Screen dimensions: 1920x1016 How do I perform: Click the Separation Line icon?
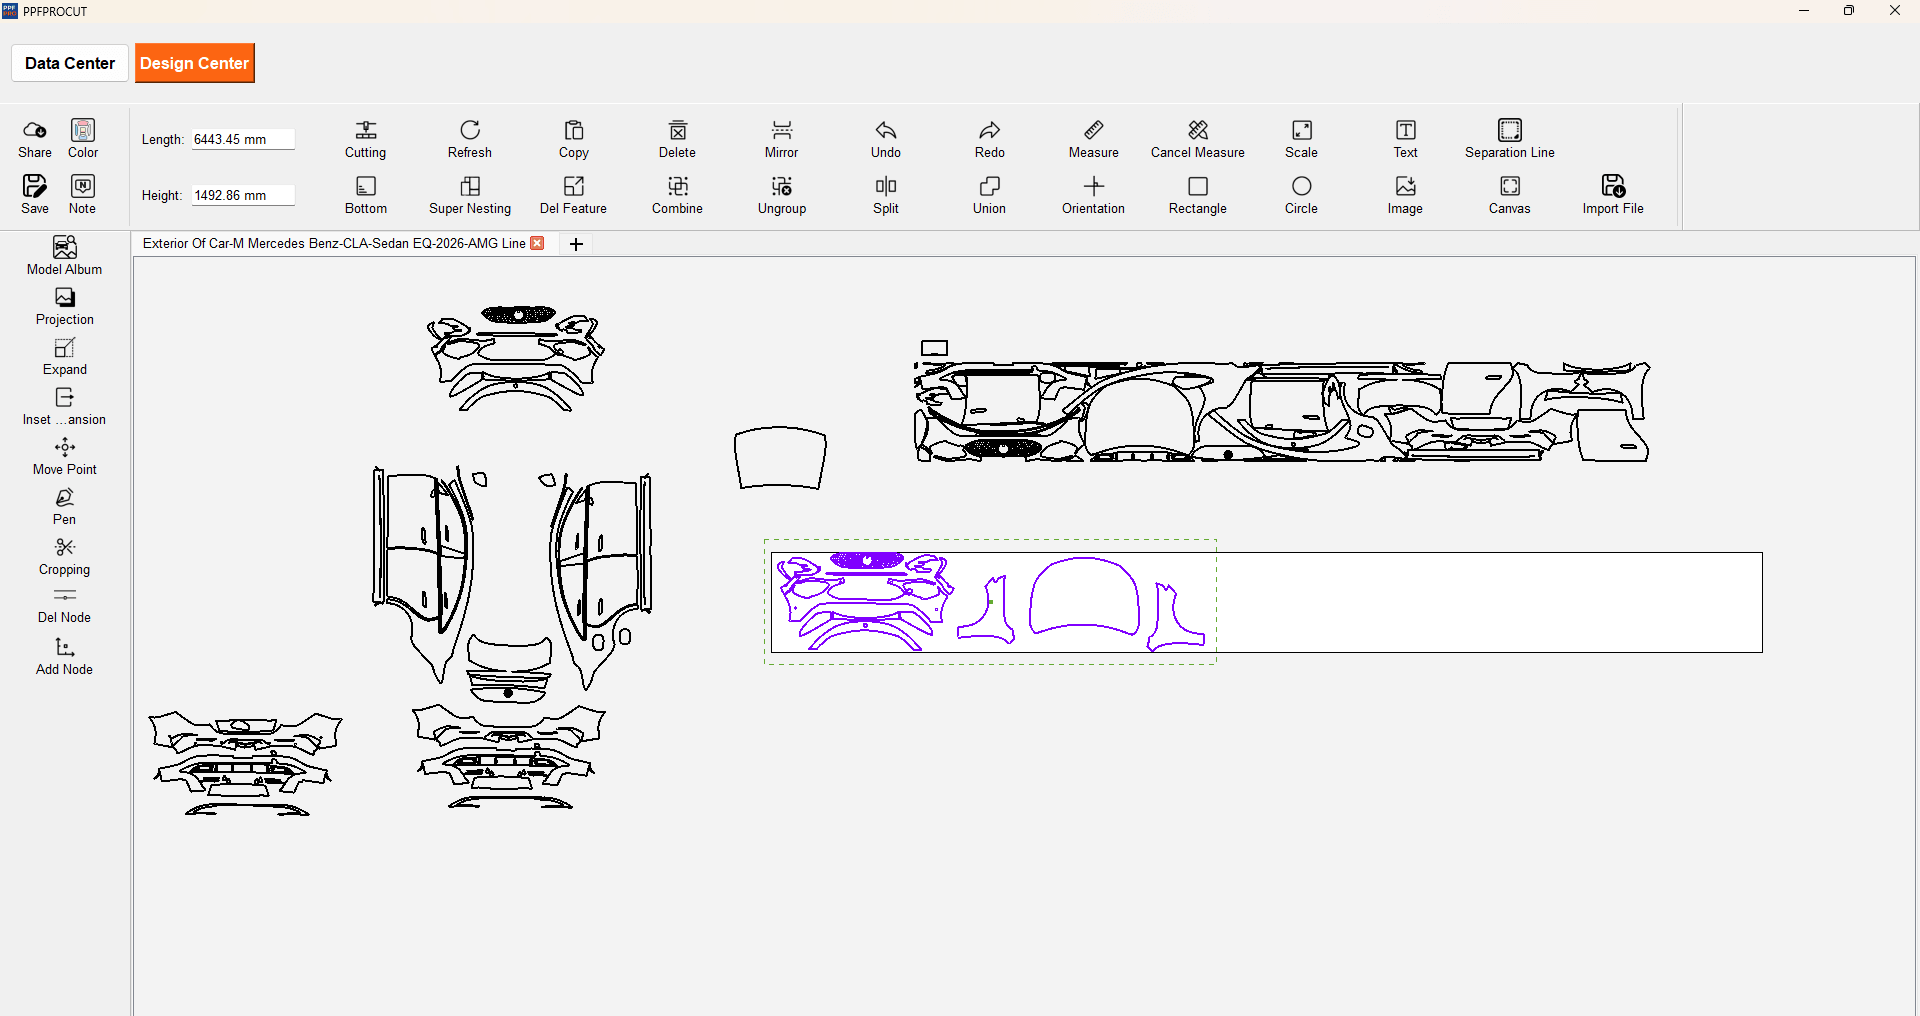(1509, 131)
